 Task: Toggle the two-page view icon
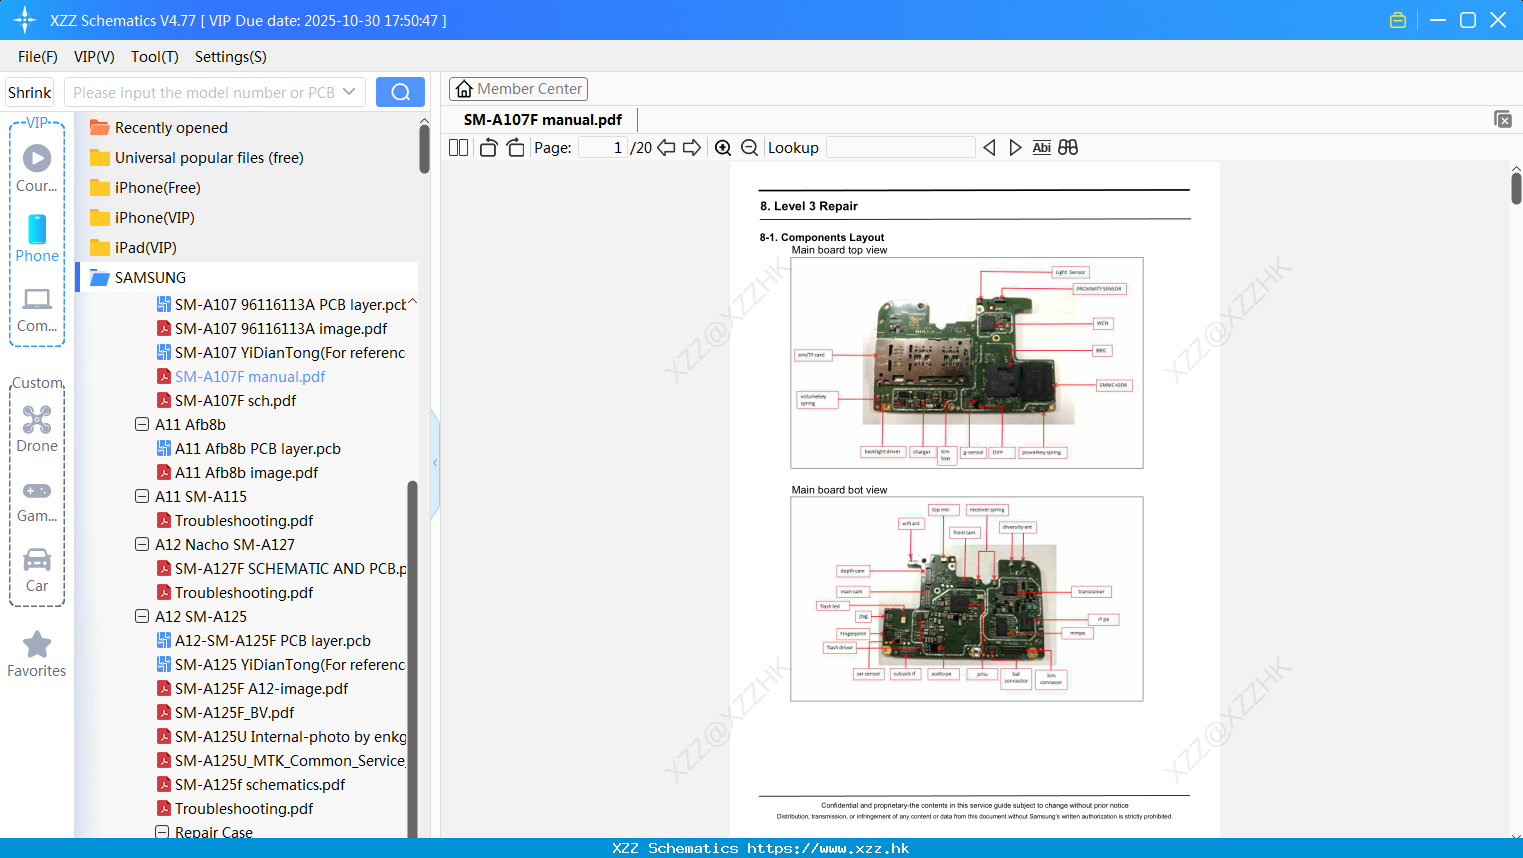tap(458, 147)
